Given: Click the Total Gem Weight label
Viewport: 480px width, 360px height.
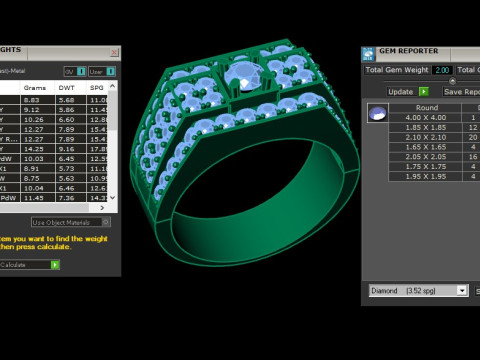Looking at the screenshot, I should tap(397, 70).
